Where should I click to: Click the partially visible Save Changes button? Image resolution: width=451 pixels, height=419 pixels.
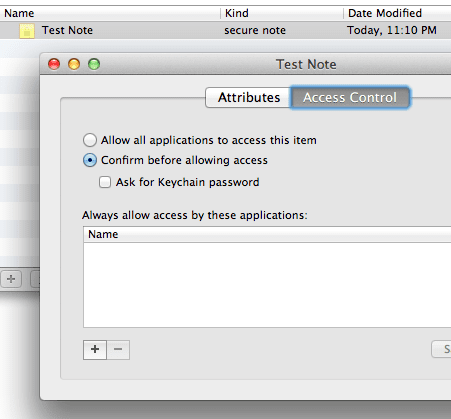tap(441, 349)
